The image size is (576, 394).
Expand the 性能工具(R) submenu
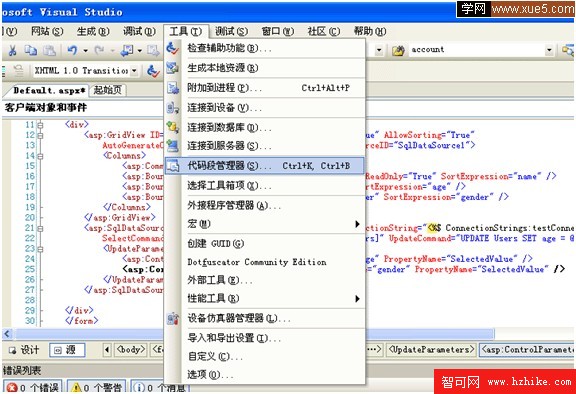[x=264, y=299]
